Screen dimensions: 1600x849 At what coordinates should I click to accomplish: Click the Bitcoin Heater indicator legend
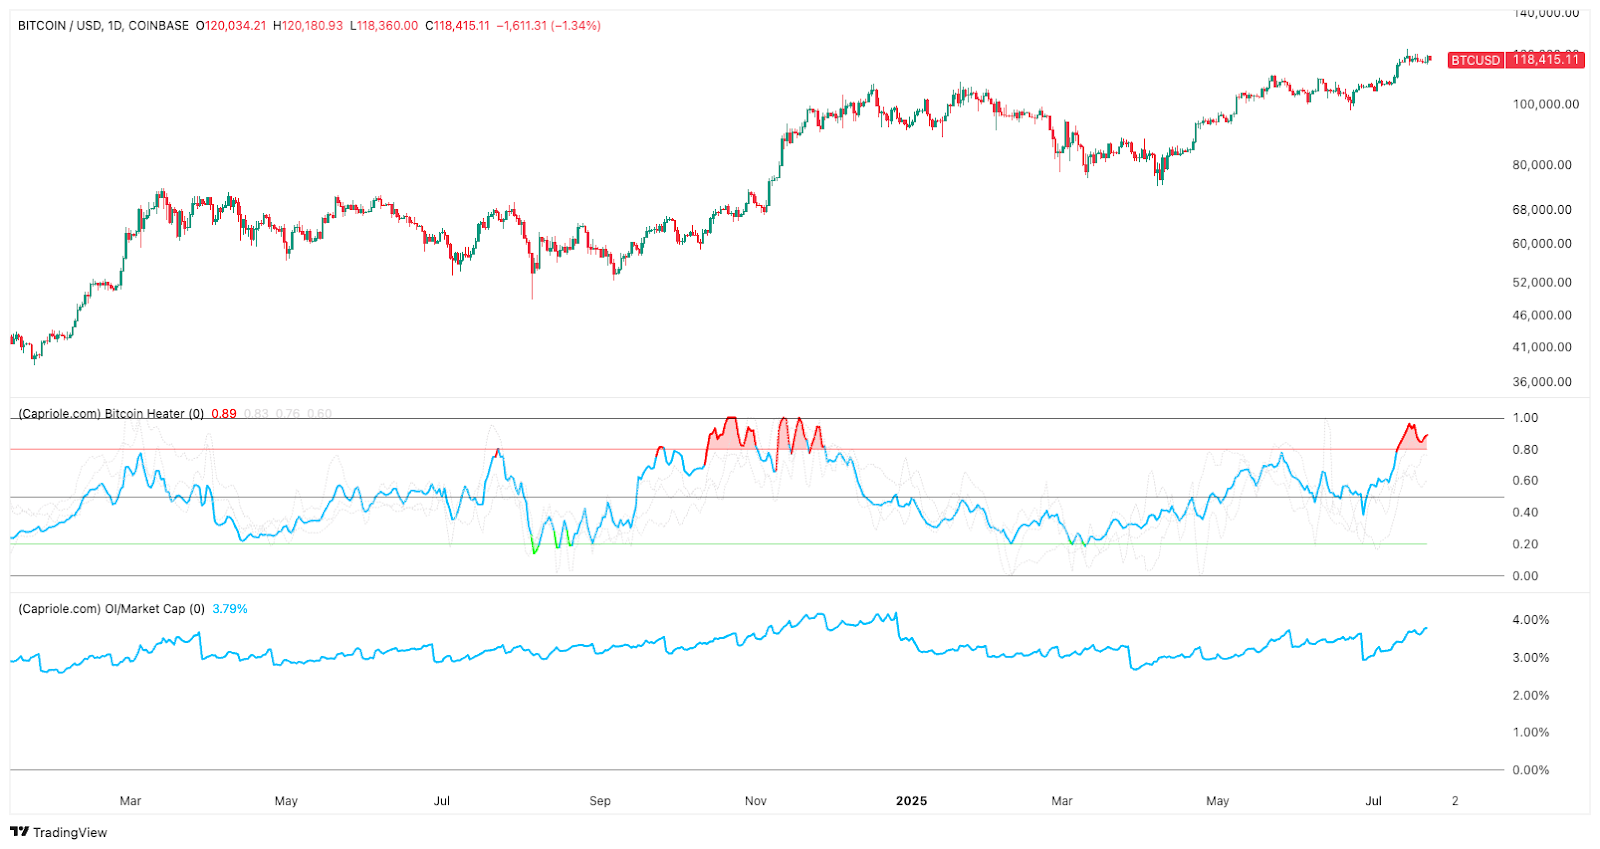point(110,414)
